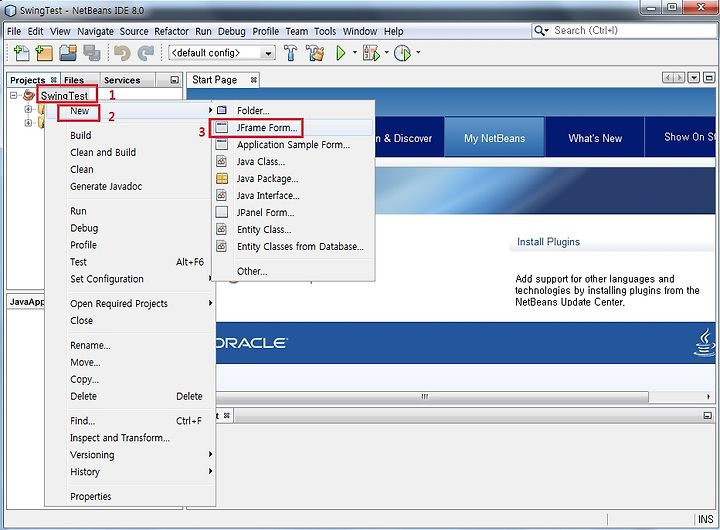720x530 pixels.
Task: Open the Profile Project dropdown arrow
Action: [418, 53]
